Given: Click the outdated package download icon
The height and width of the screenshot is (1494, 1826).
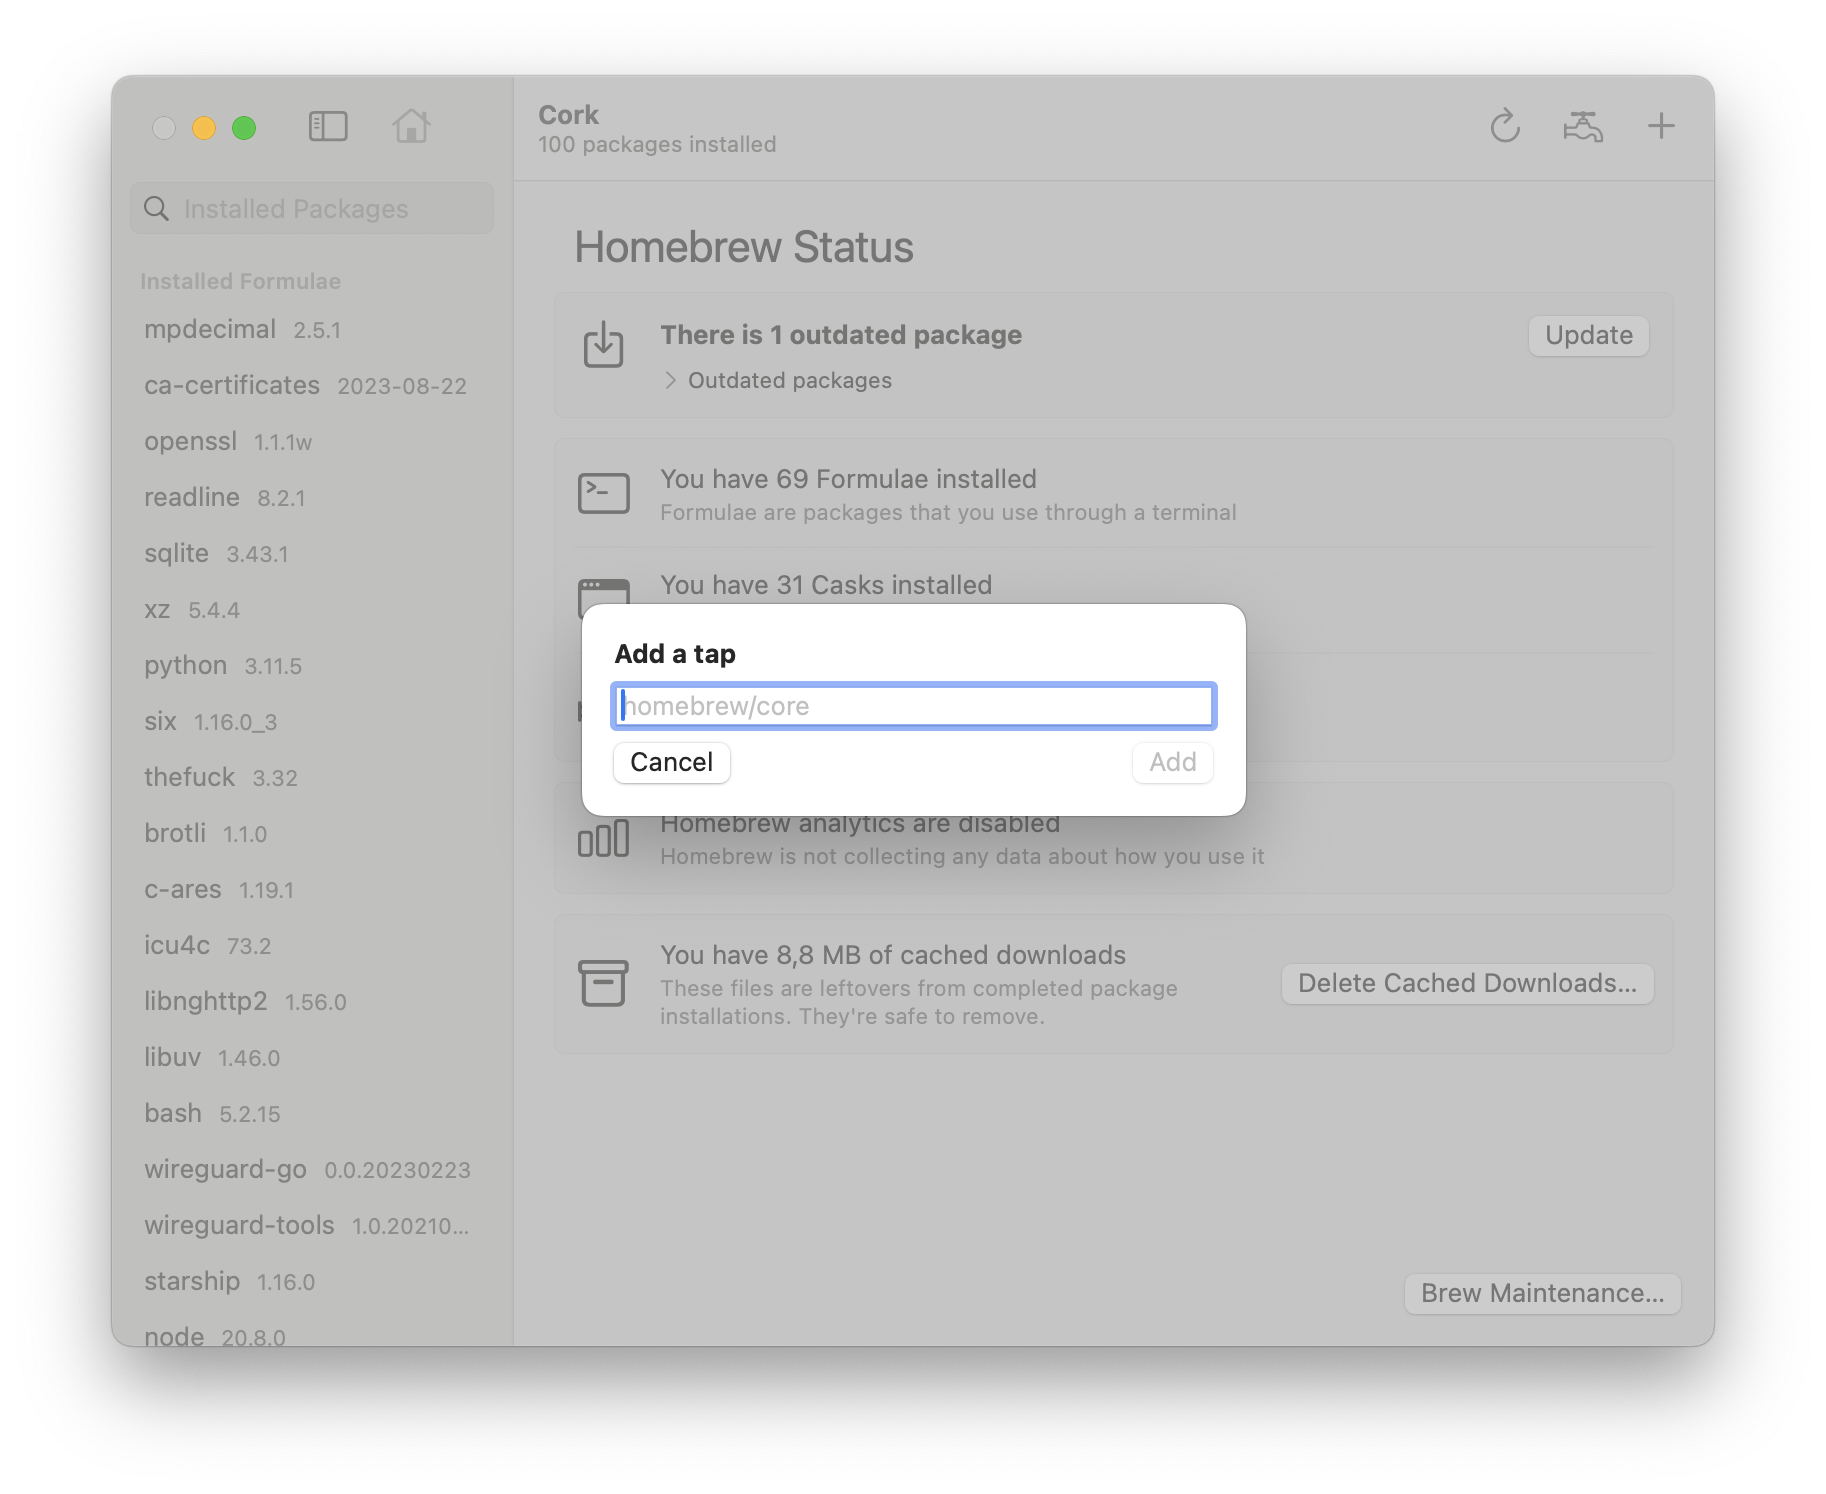Looking at the screenshot, I should 604,345.
